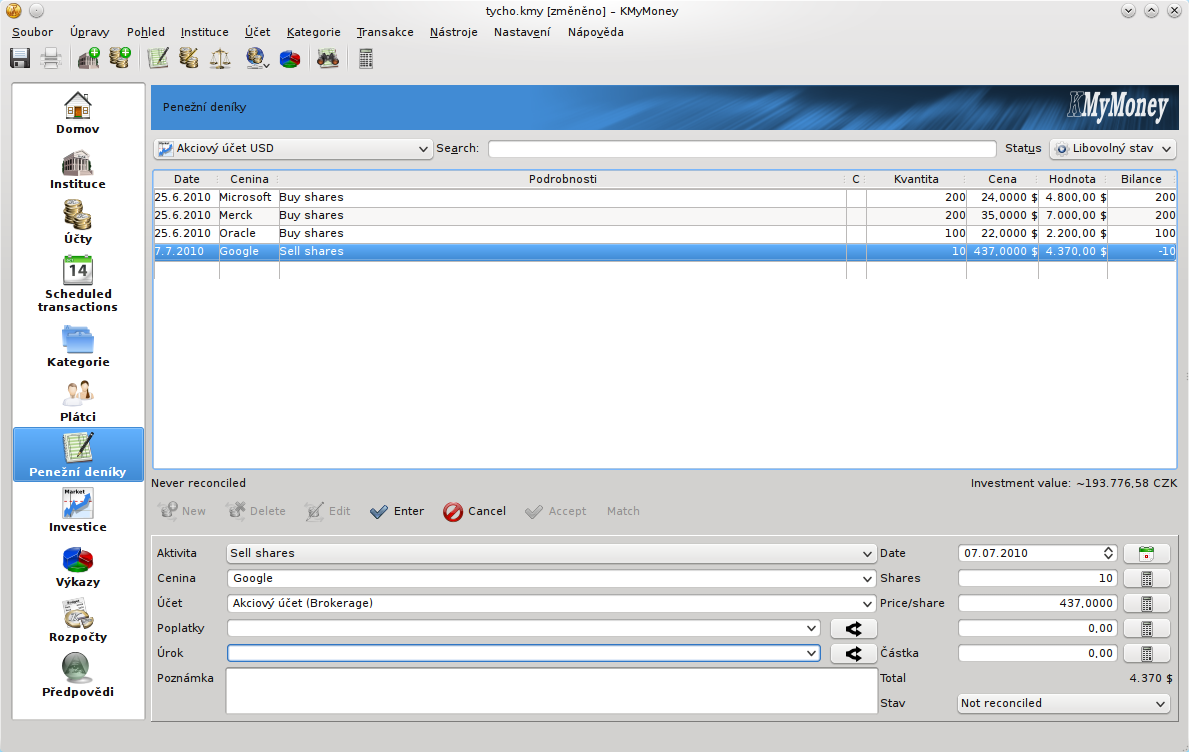Screen dimensions: 1189x752
Task: Expand the Akciový účet USD account dropdown
Action: tap(293, 149)
